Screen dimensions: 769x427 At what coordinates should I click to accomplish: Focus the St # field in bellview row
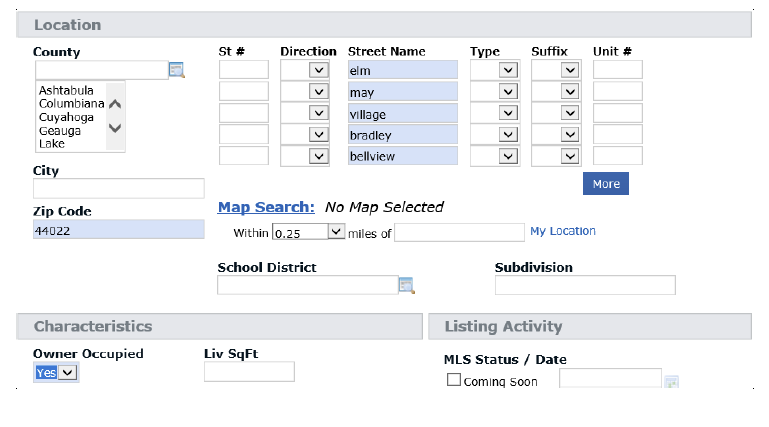click(x=244, y=156)
